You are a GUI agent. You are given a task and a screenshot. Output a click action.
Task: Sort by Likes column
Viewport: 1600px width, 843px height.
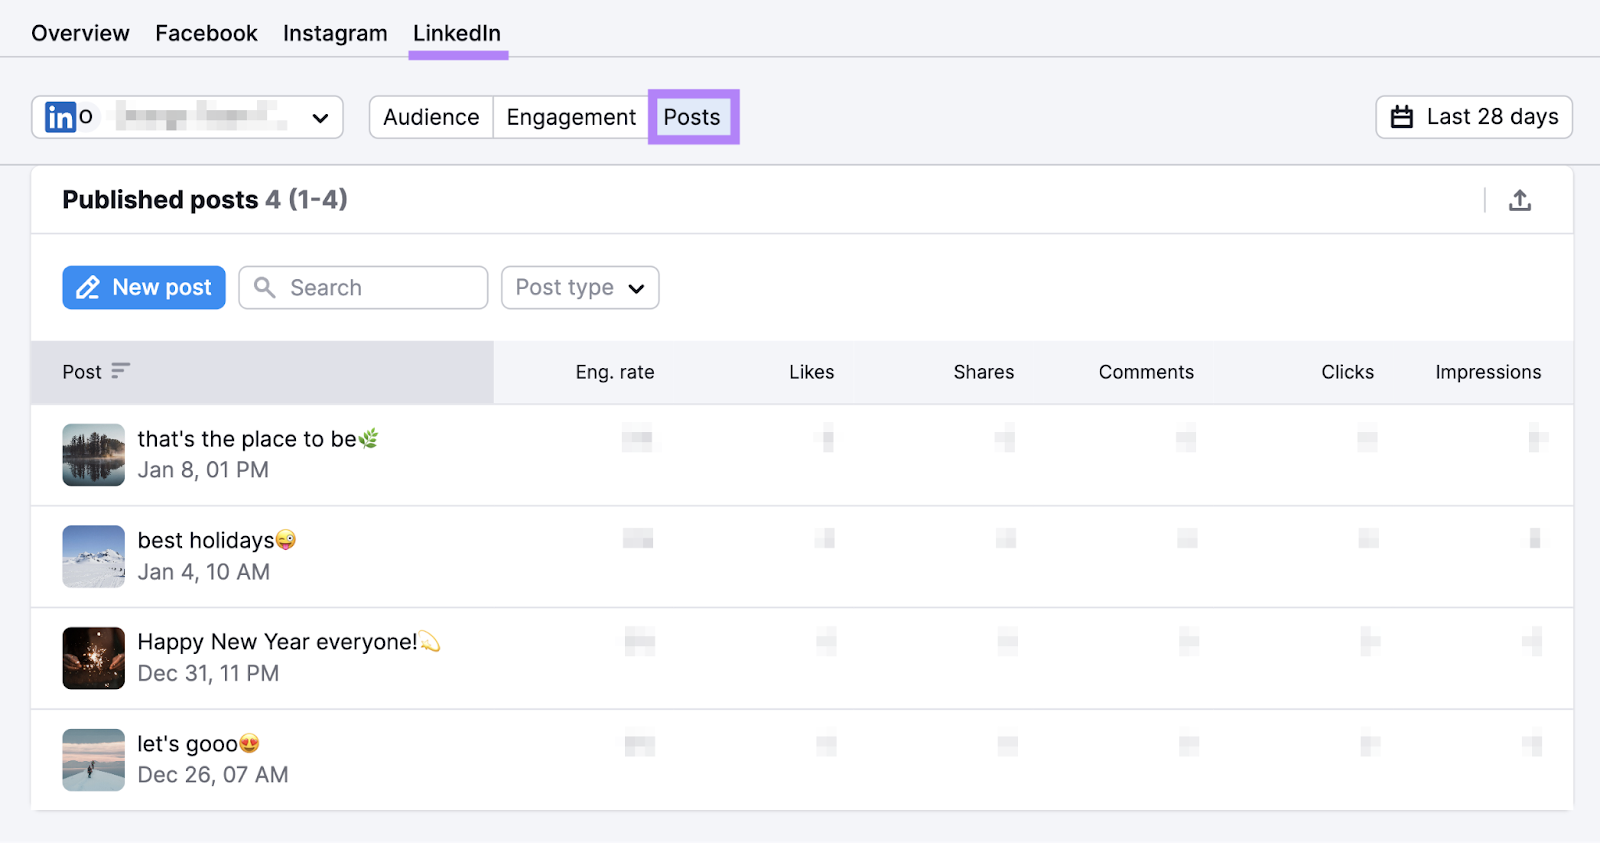tap(811, 372)
